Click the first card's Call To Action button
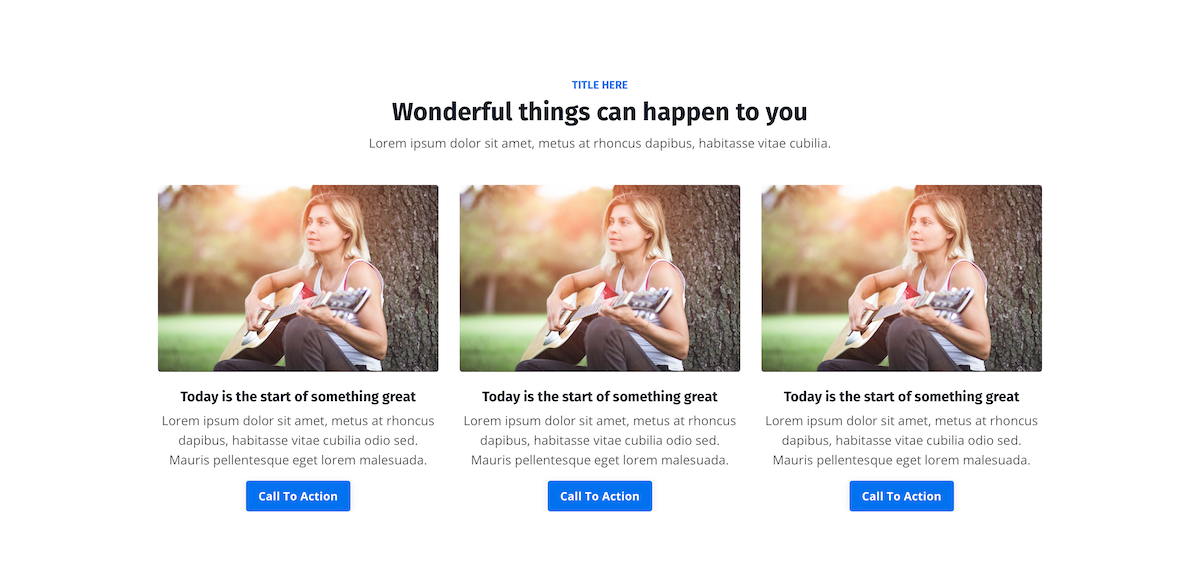The height and width of the screenshot is (588, 1200). tap(298, 496)
